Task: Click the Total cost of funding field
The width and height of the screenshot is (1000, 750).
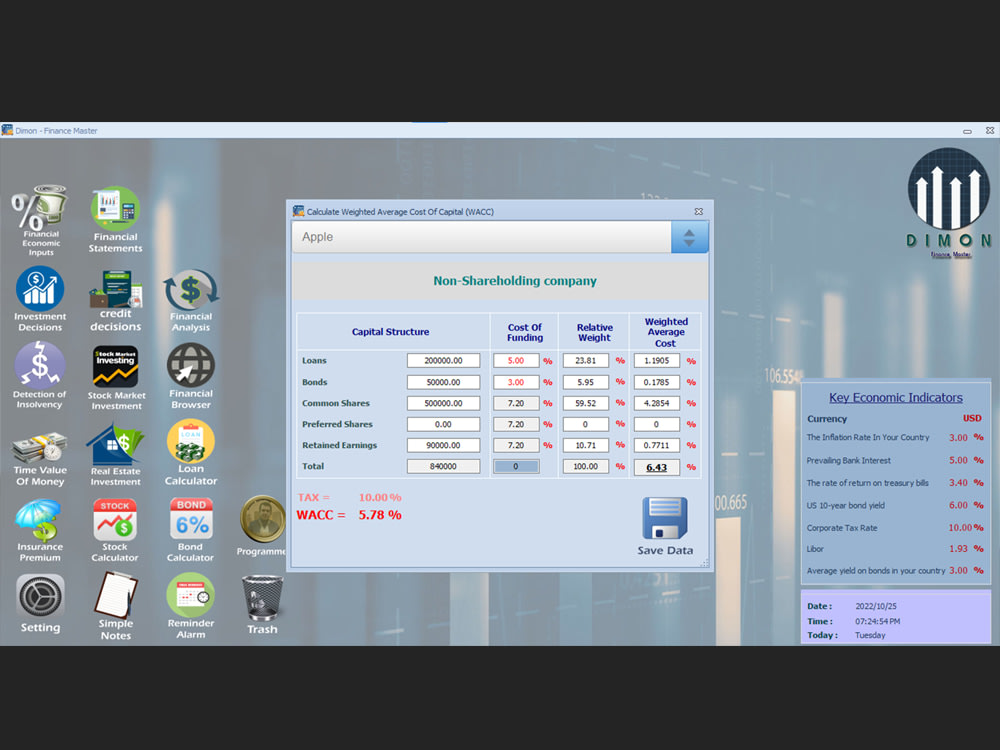Action: [516, 466]
